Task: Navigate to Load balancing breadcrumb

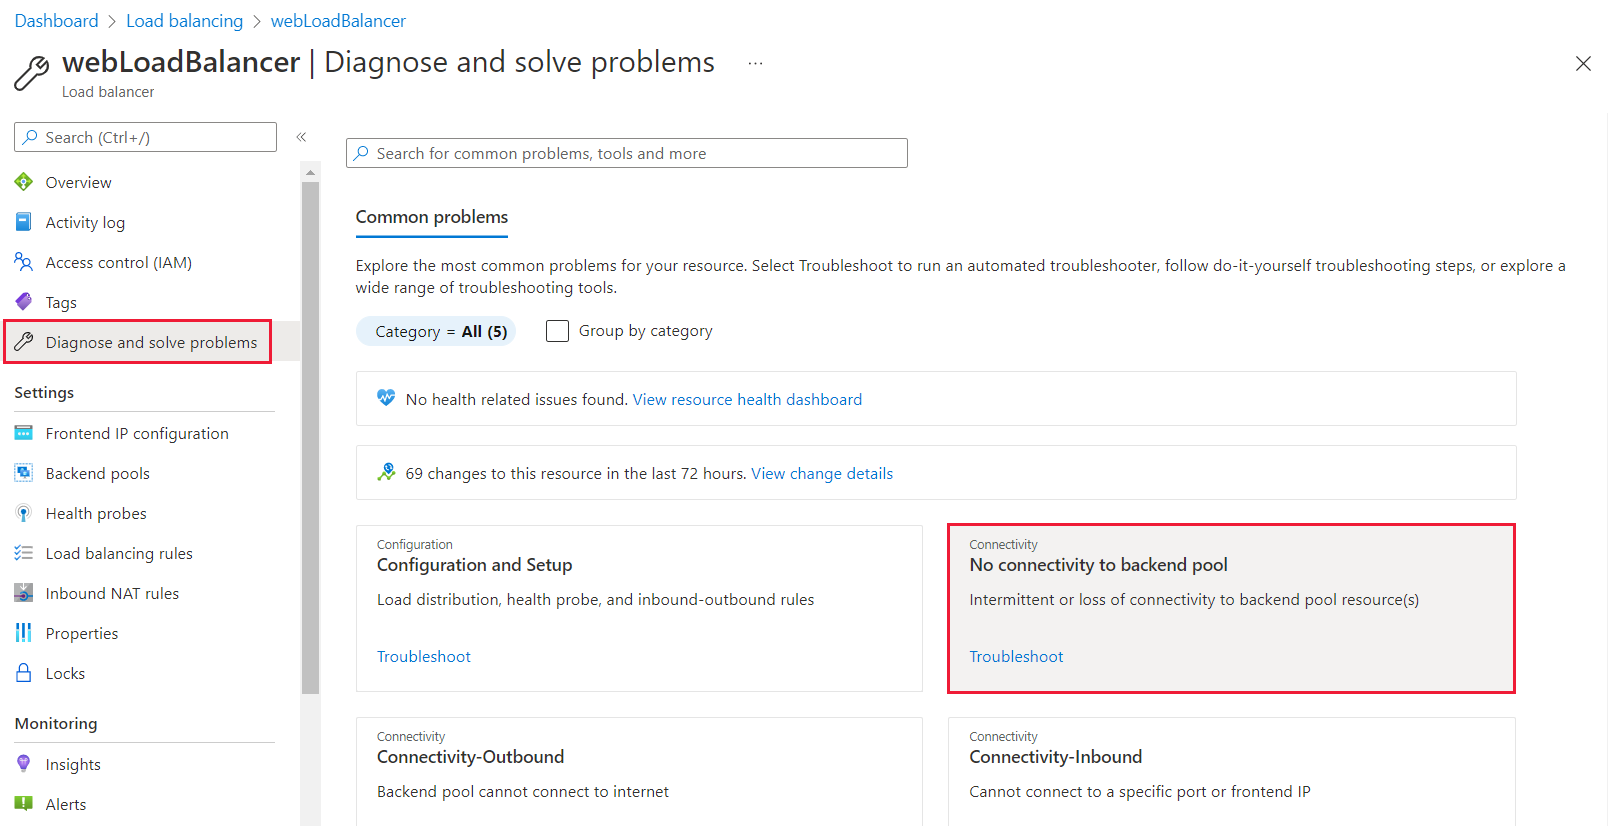Action: pos(184,21)
